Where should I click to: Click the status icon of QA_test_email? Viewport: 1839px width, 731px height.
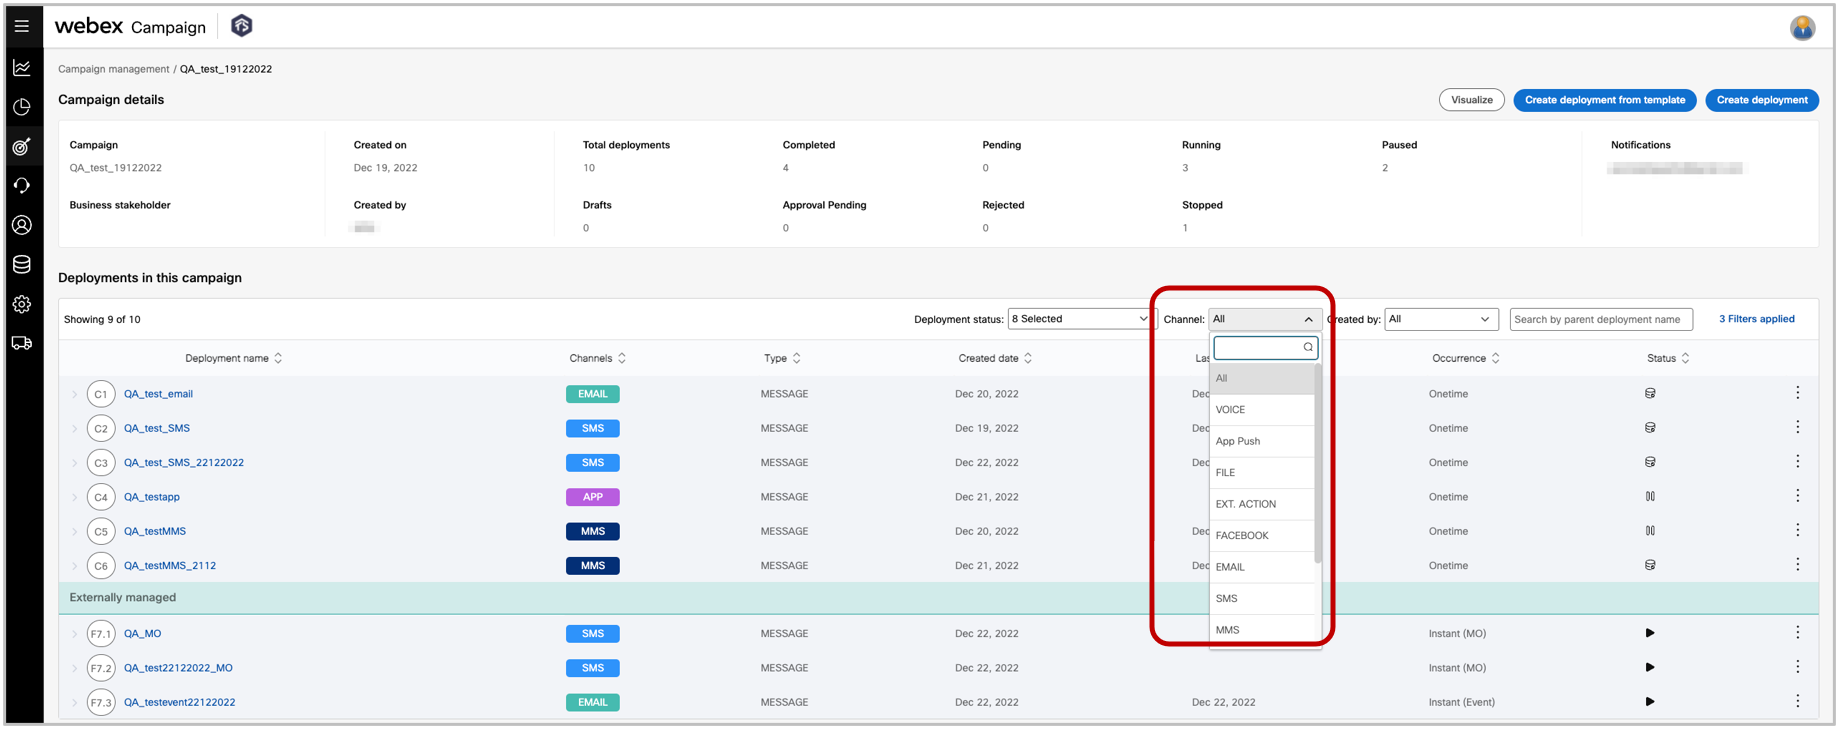1650,393
